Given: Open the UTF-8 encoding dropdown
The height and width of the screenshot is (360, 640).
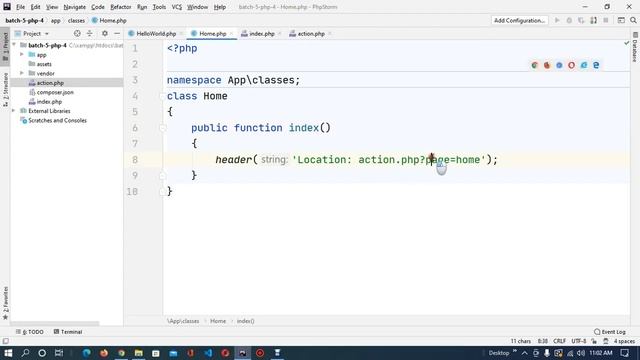Looking at the screenshot, I should (579, 341).
